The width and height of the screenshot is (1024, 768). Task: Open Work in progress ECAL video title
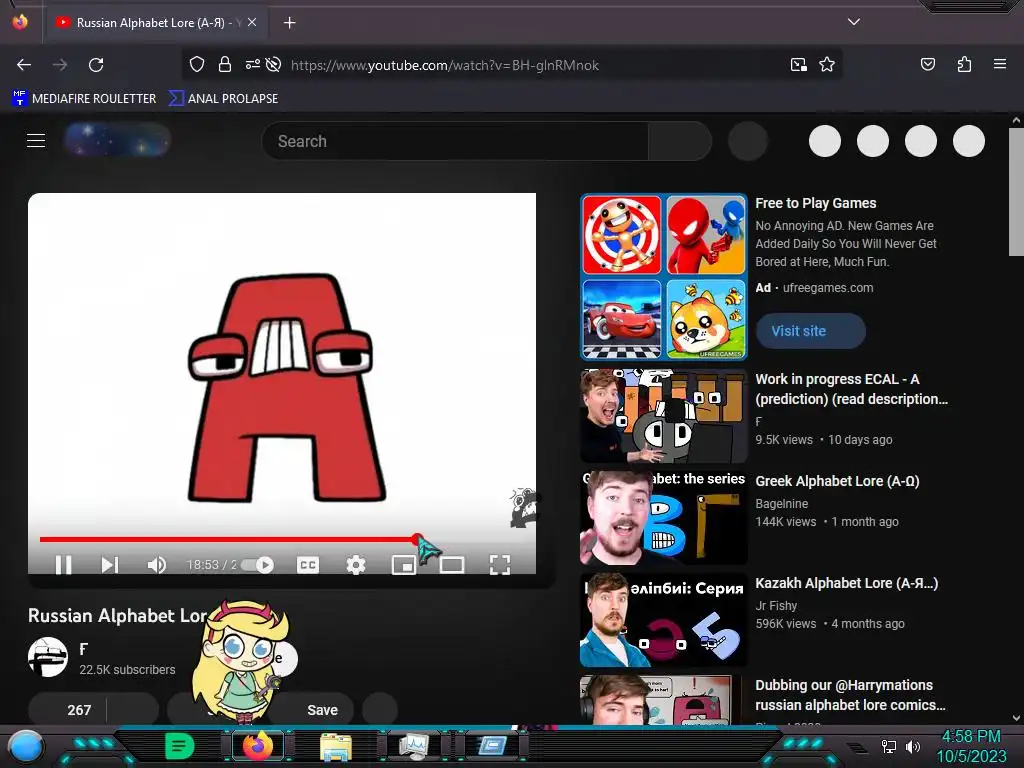(851, 389)
